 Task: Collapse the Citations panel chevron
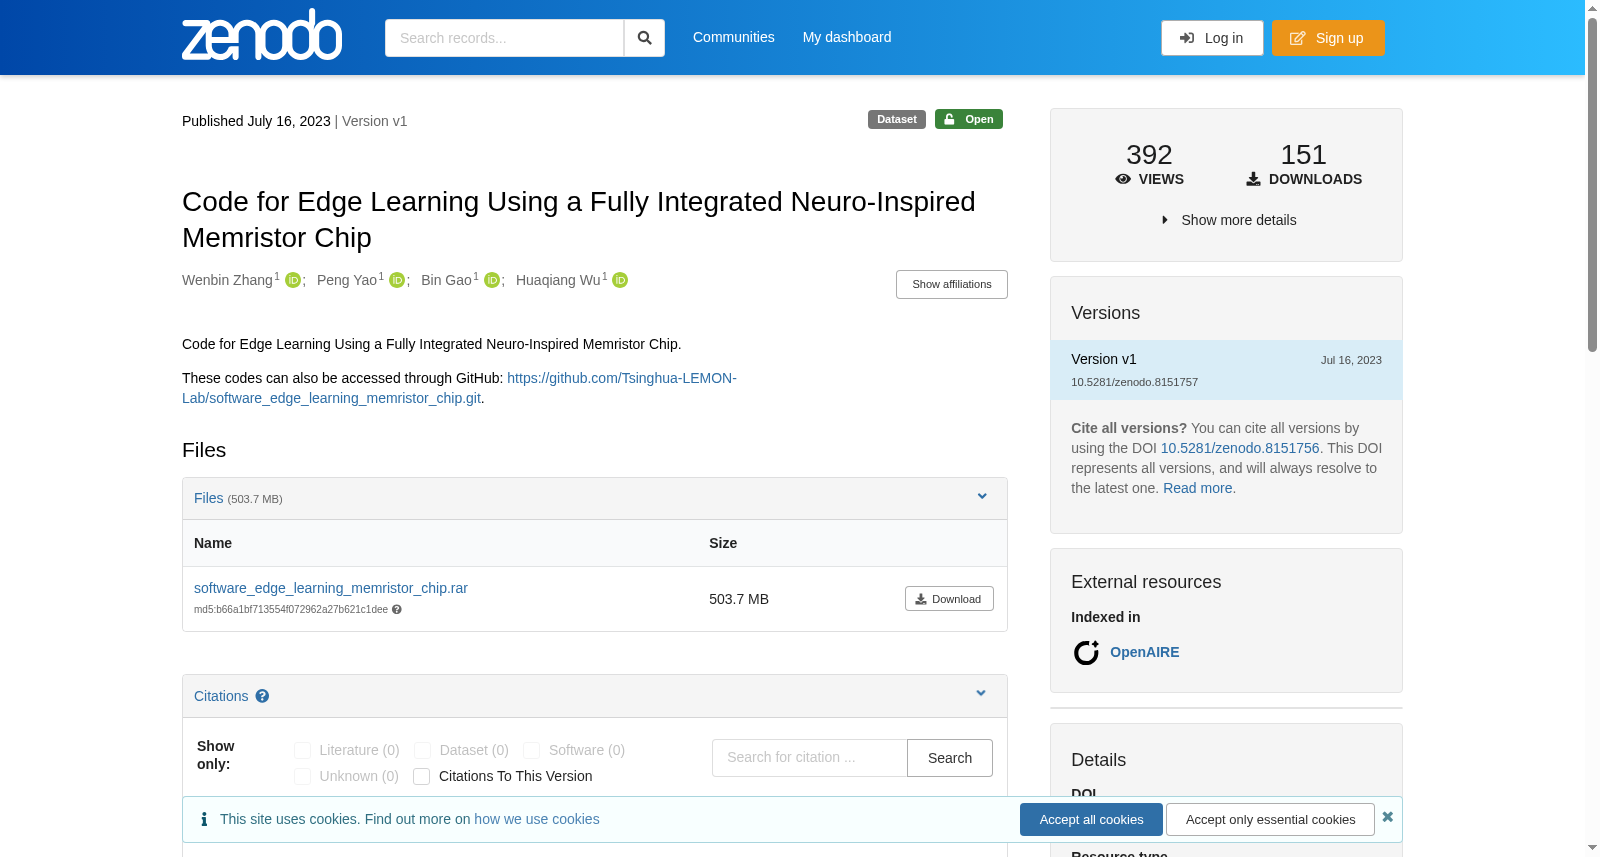point(981,693)
